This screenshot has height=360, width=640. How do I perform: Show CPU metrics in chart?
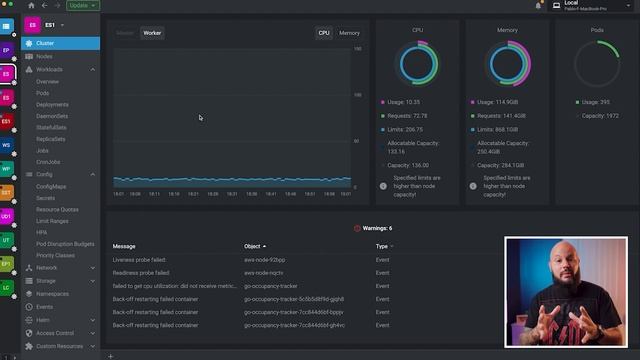[x=324, y=33]
